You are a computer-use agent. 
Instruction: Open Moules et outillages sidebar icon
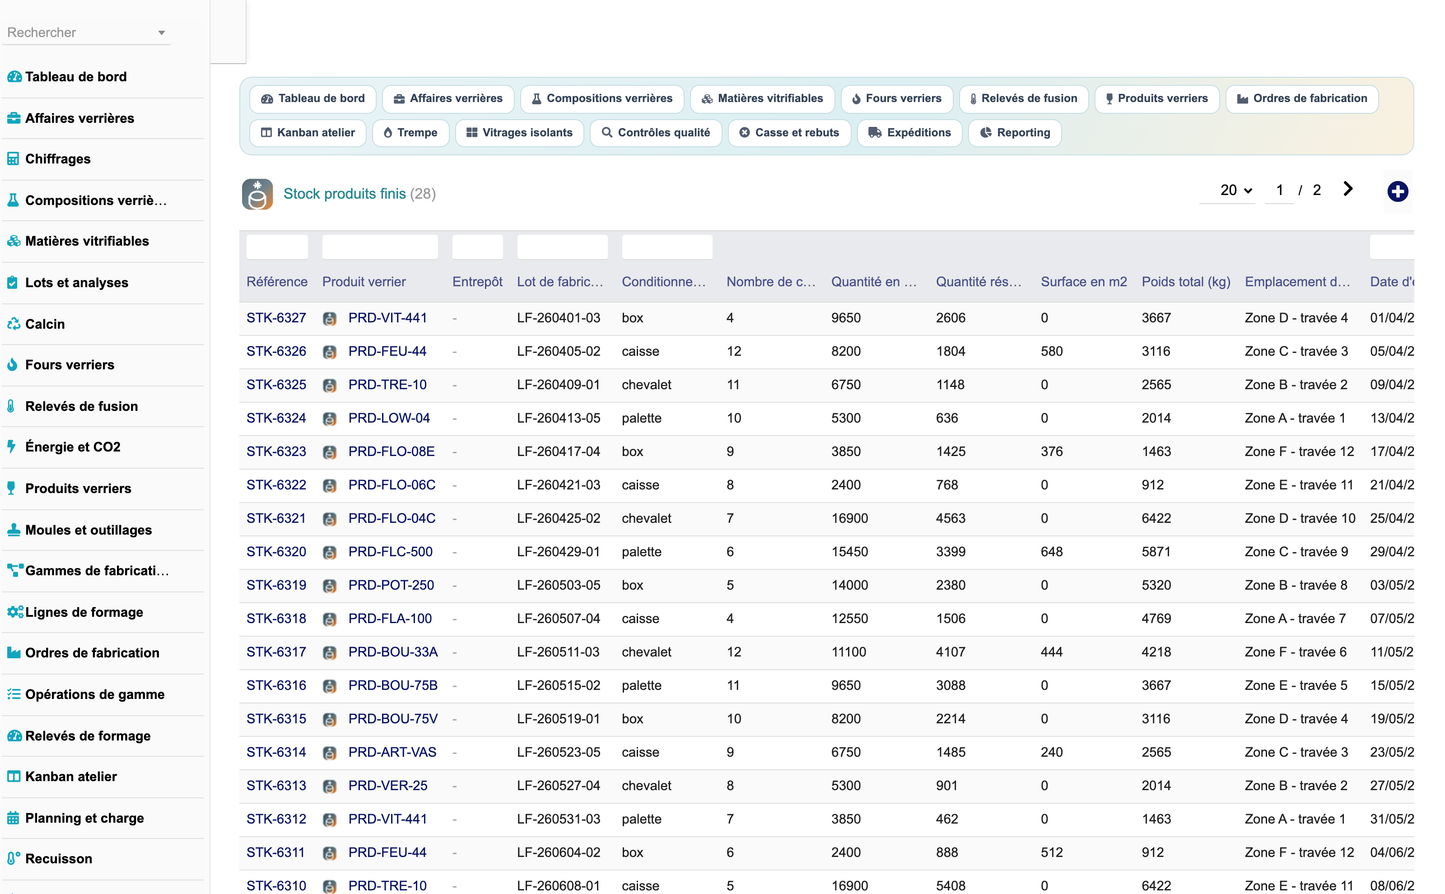(x=13, y=530)
